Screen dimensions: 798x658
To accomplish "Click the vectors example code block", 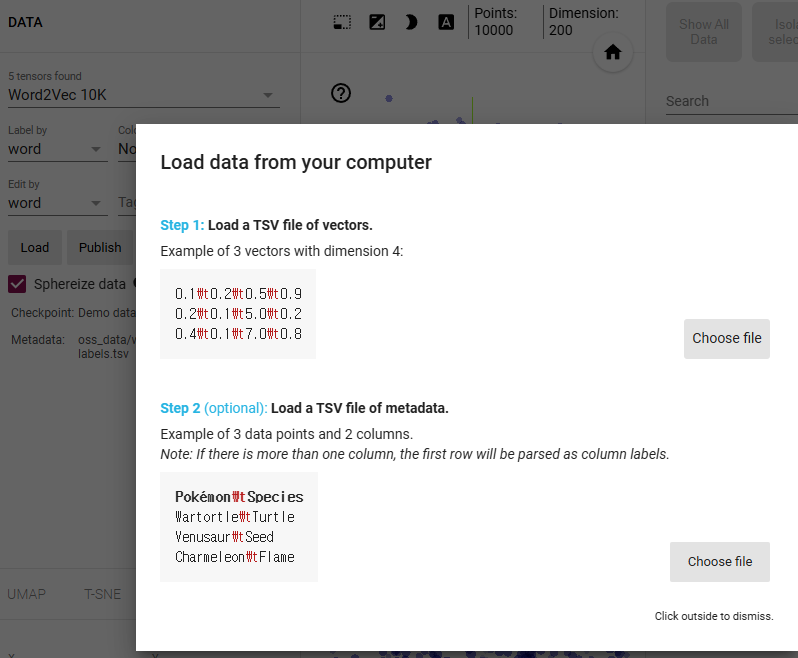I will tap(238, 314).
